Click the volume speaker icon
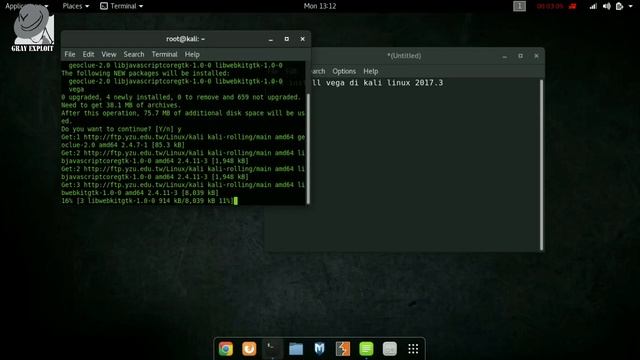This screenshot has width=640, height=360. tap(607, 6)
